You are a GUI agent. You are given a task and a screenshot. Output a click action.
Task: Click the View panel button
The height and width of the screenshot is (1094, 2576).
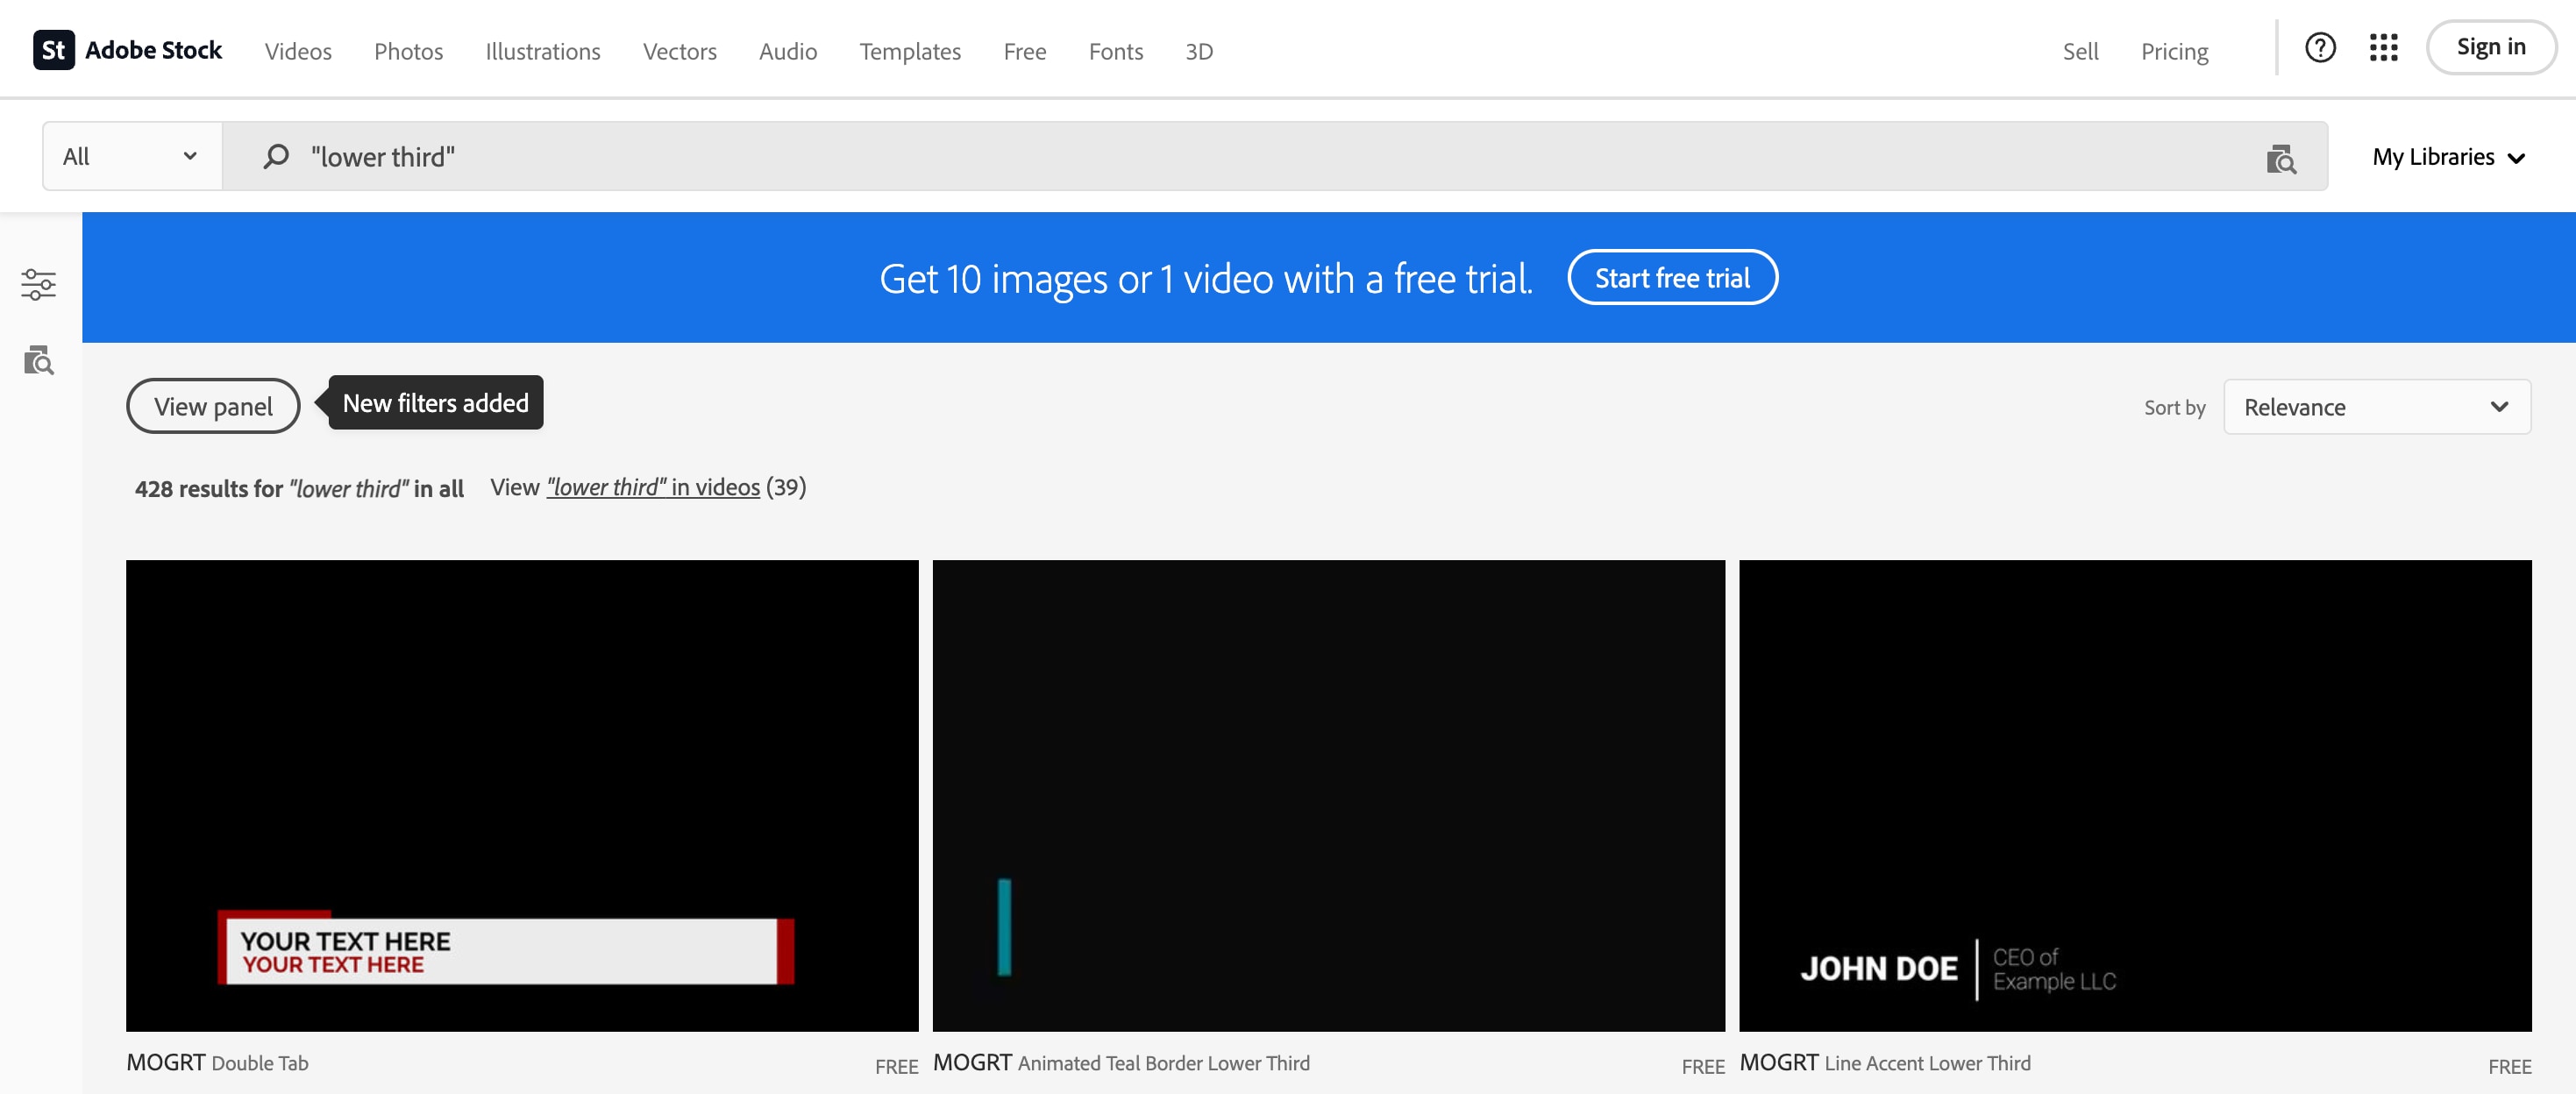[213, 406]
